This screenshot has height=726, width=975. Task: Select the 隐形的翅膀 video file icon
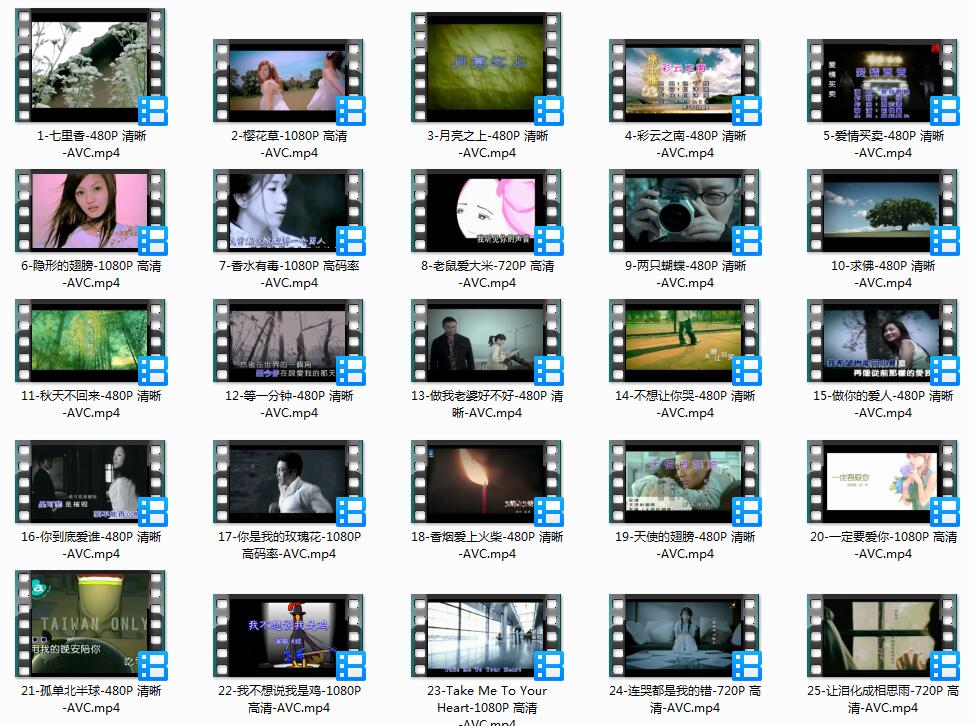pos(91,211)
